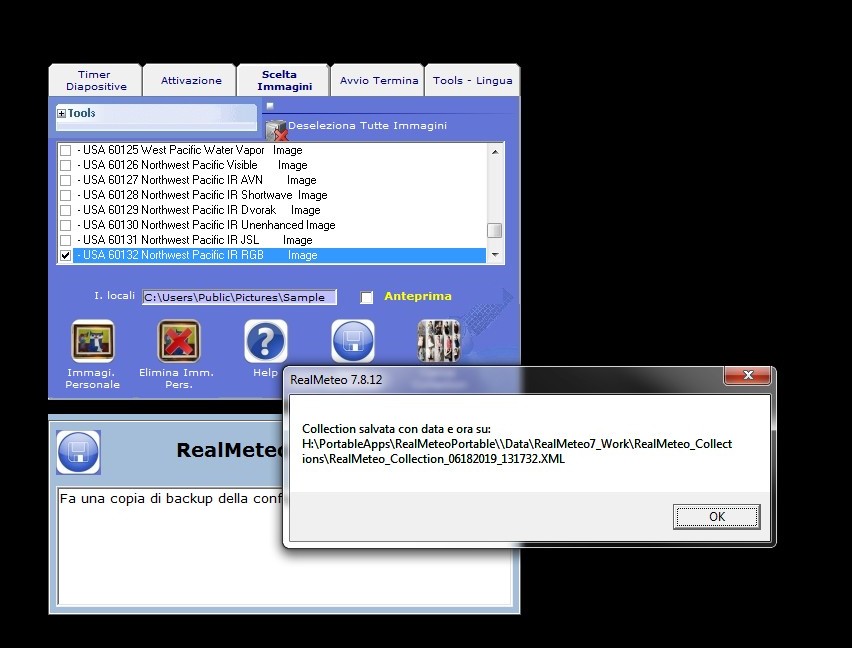Check USA 60125 West Pacific Water Vapor

[x=65, y=150]
